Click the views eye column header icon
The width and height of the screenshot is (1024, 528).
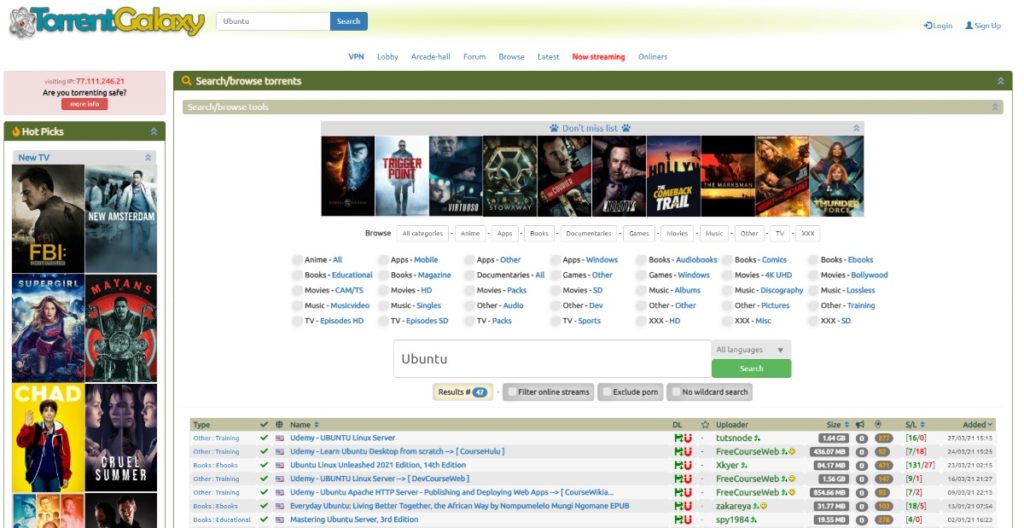click(878, 425)
